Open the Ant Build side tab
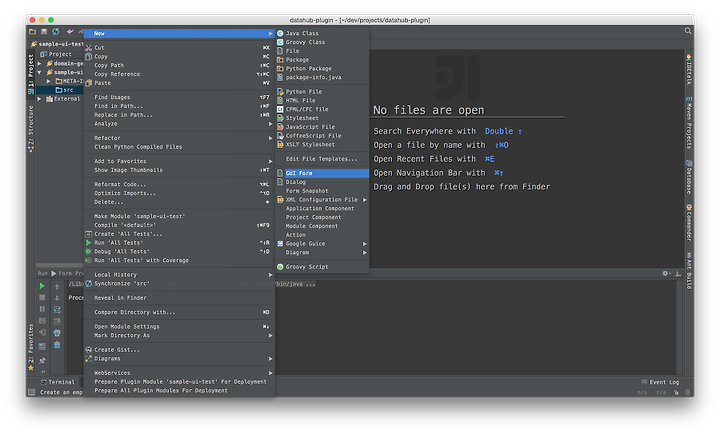Screen dimensions: 720x434 [x=689, y=271]
